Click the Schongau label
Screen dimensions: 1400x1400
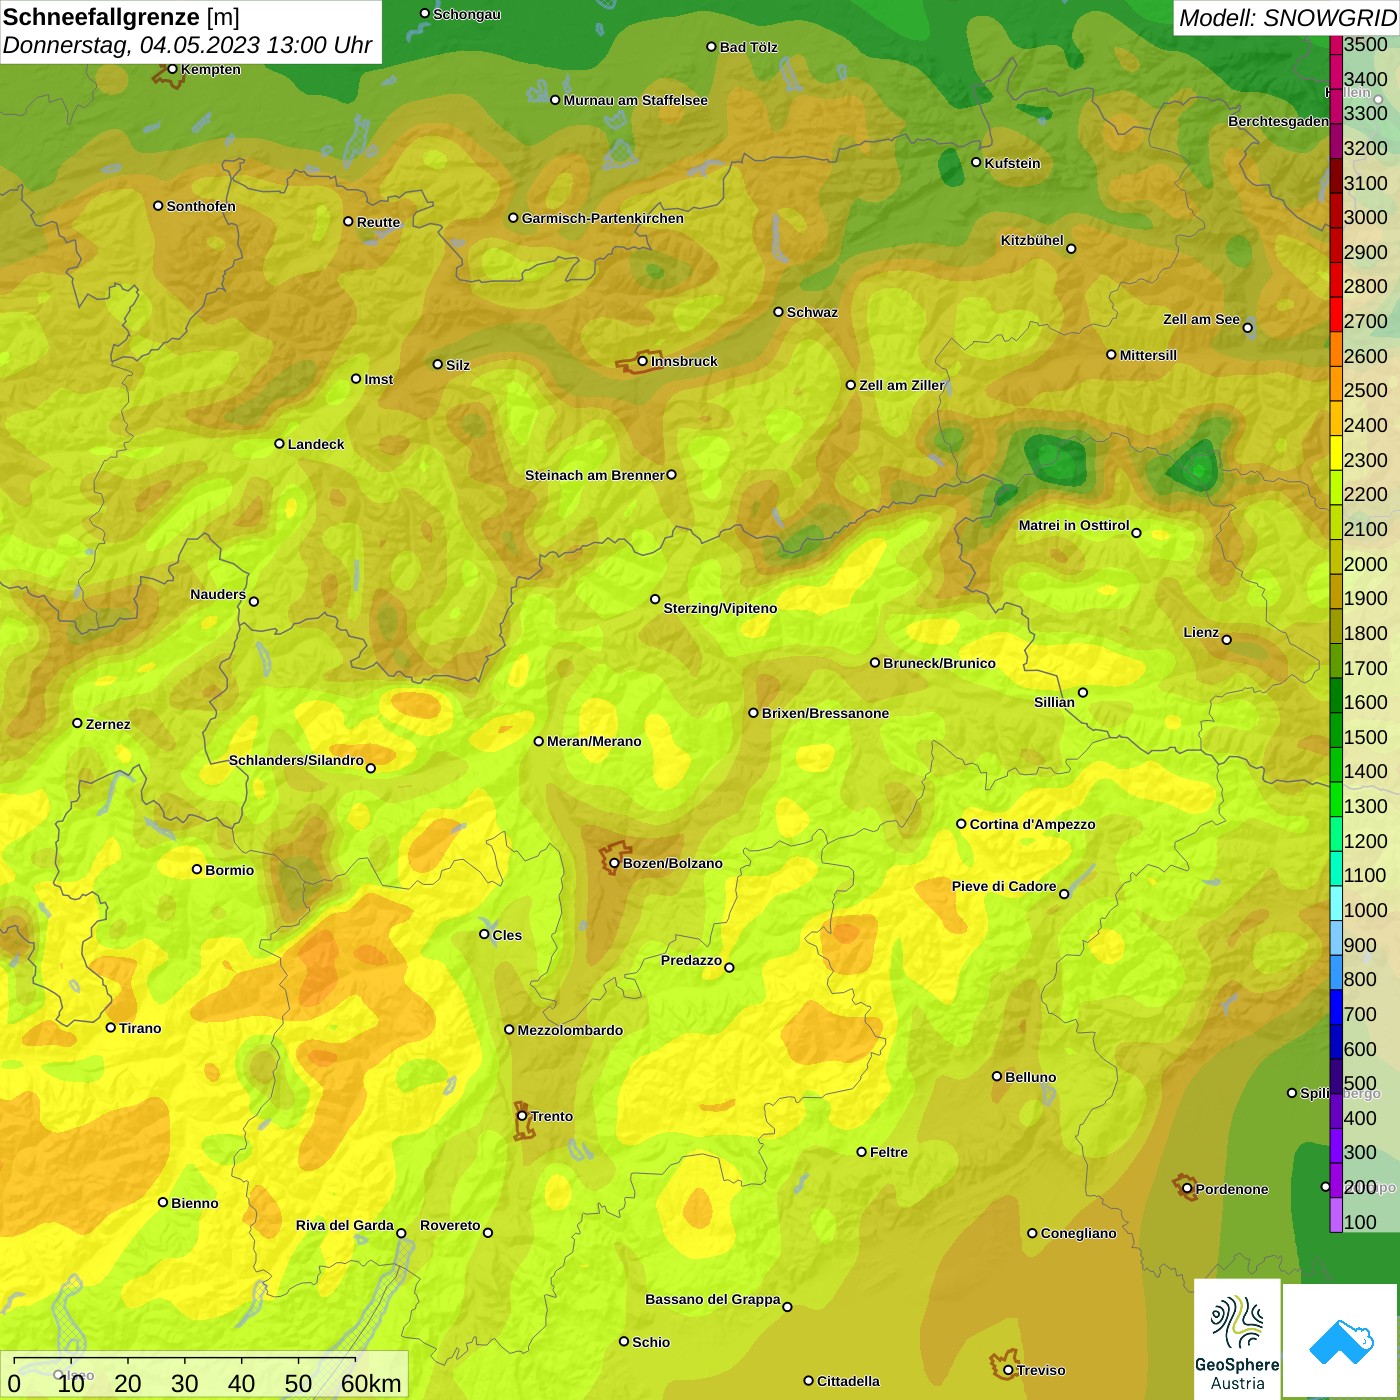(x=466, y=14)
